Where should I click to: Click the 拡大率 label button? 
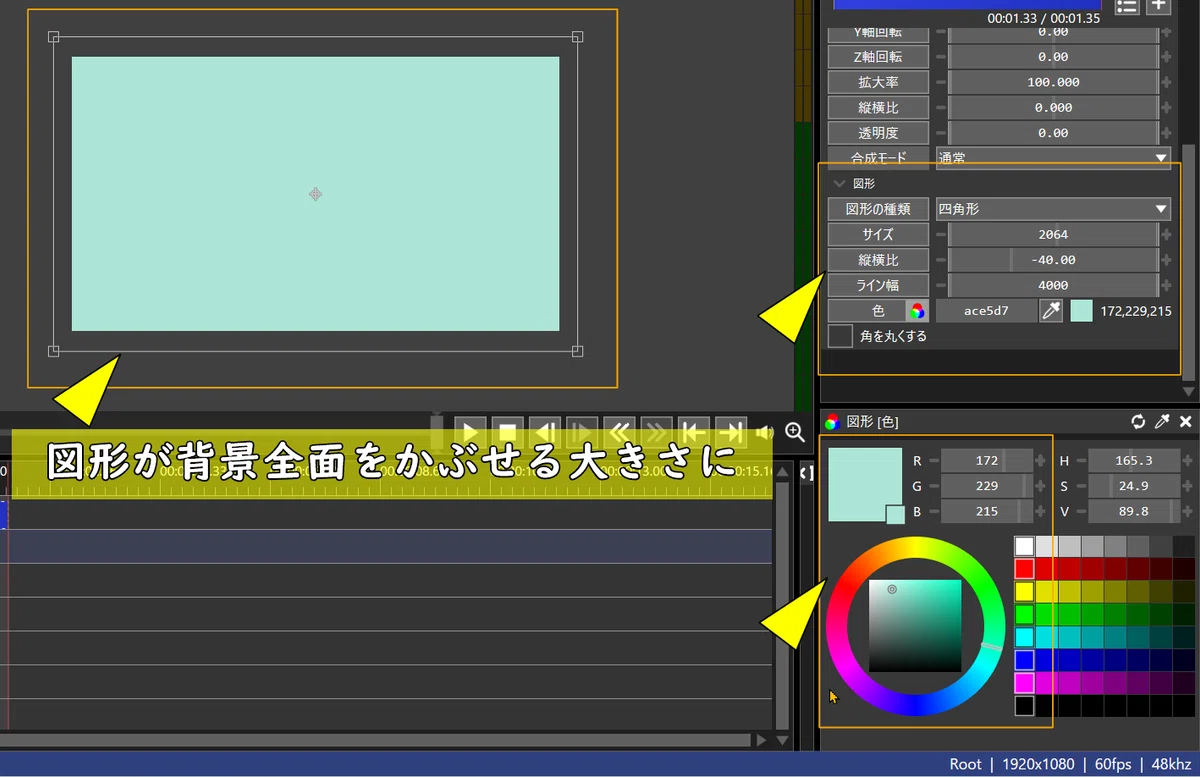pos(878,82)
